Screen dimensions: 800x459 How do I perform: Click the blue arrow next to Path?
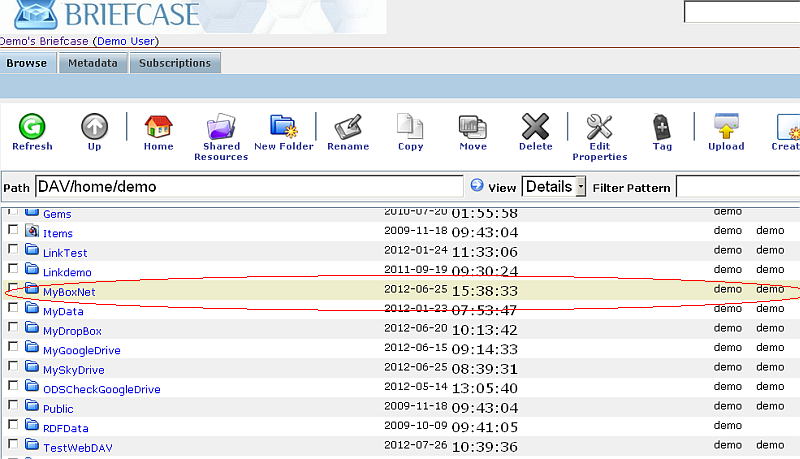pos(477,186)
